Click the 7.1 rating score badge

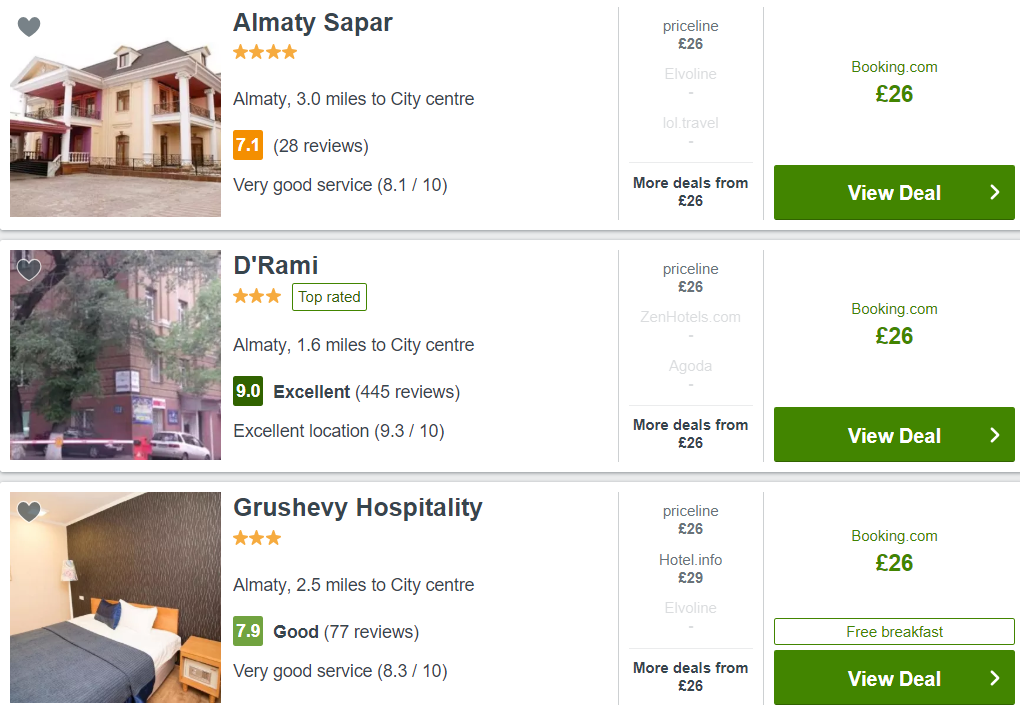(248, 145)
